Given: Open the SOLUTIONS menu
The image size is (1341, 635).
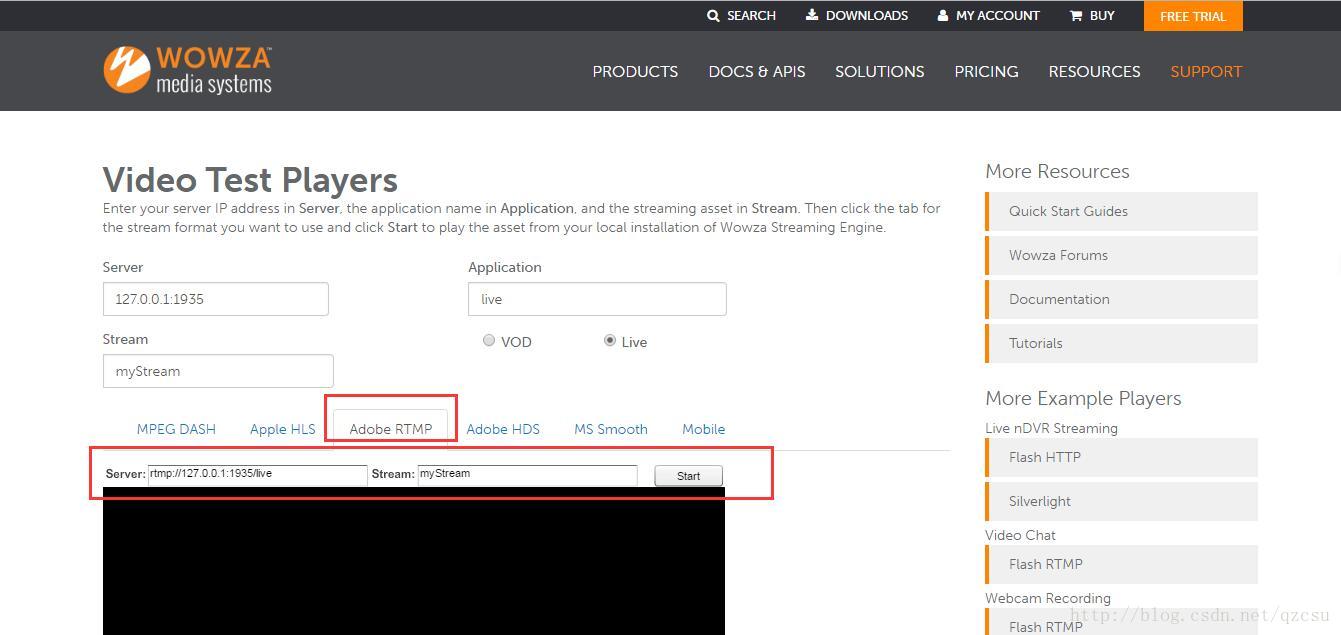Looking at the screenshot, I should 880,72.
